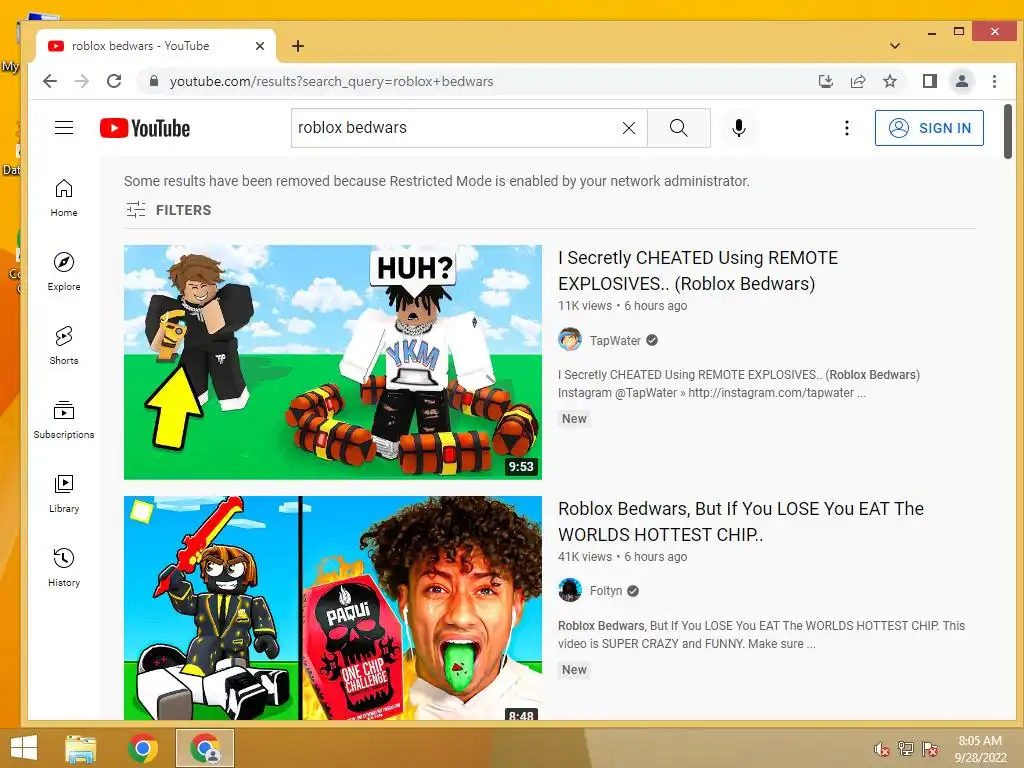Click the YouTube logo
The height and width of the screenshot is (768, 1024).
(x=145, y=128)
